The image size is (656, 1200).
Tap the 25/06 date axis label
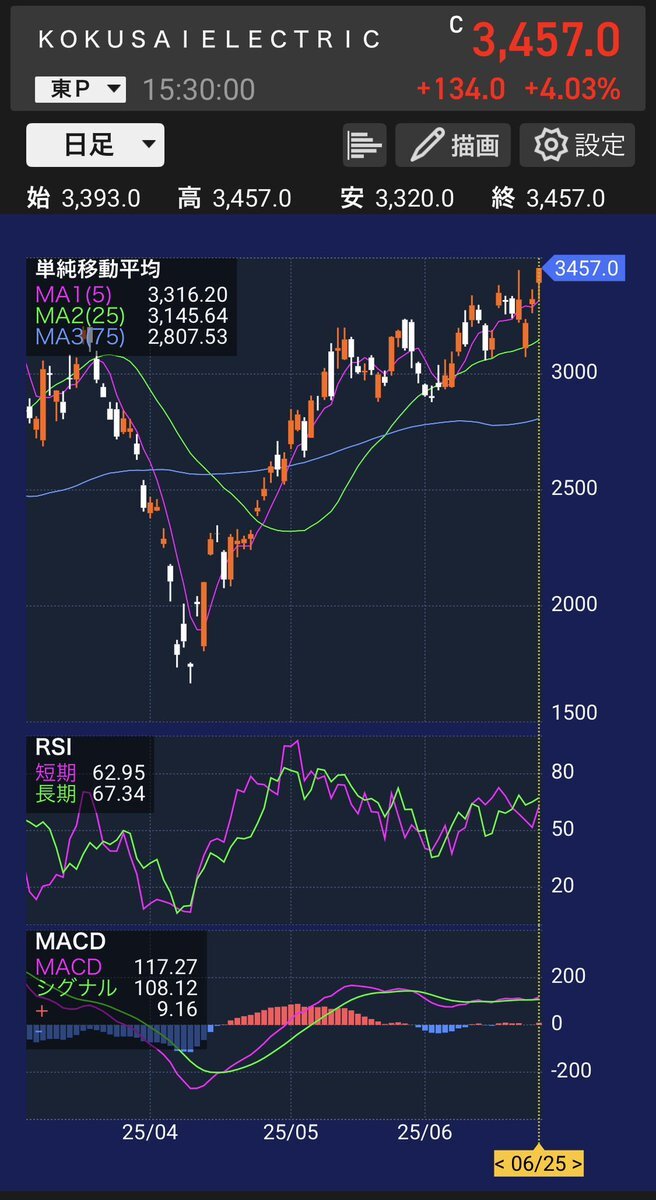coord(426,1133)
